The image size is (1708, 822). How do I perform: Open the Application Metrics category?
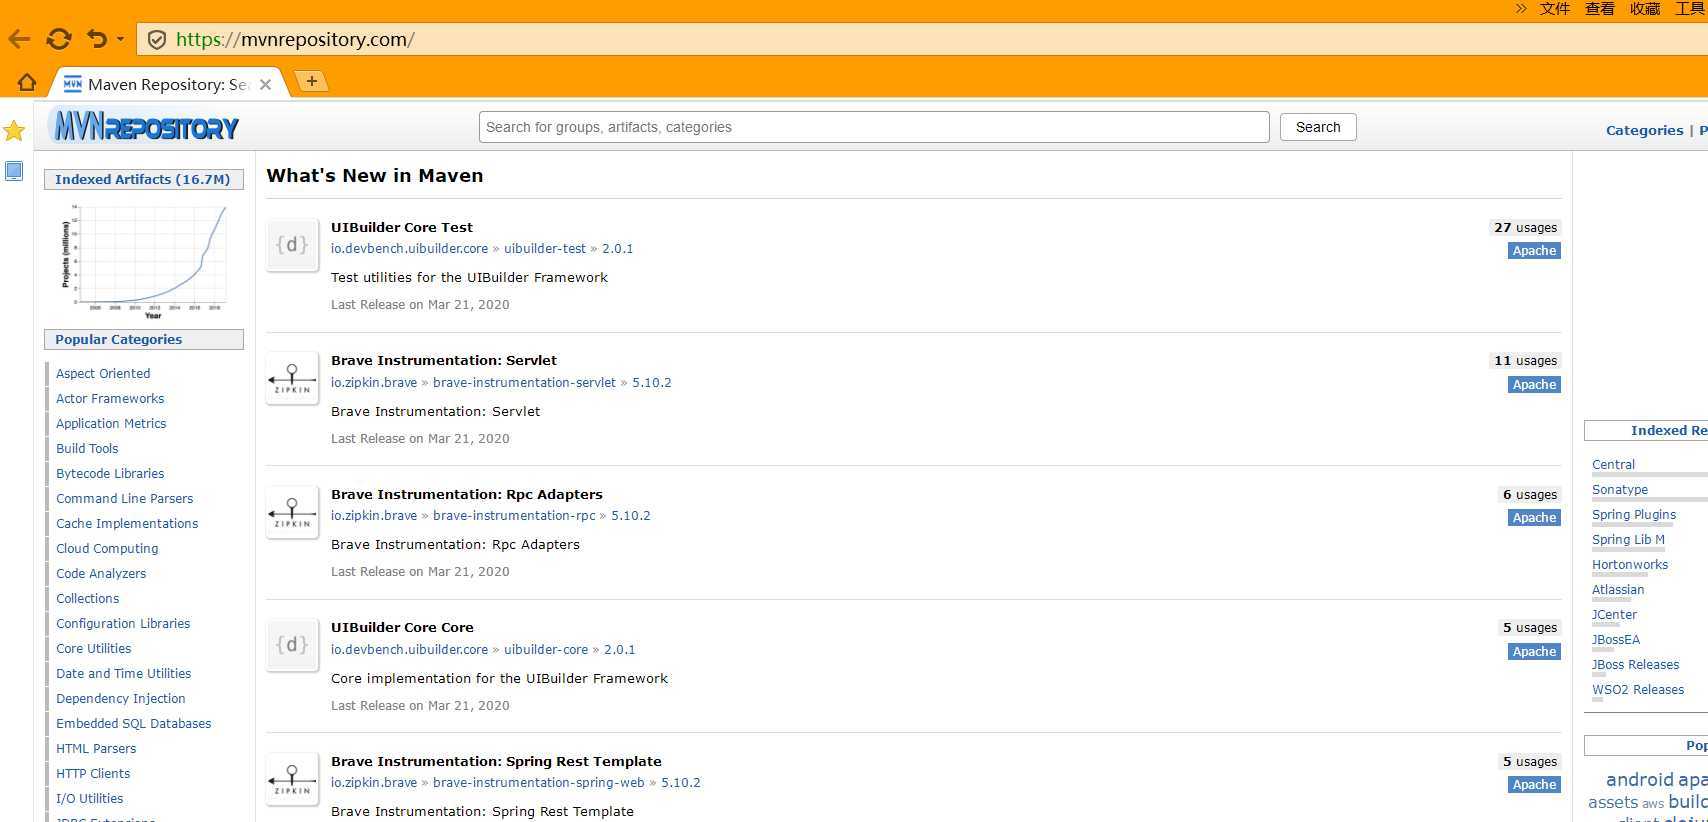pyautogui.click(x=111, y=424)
